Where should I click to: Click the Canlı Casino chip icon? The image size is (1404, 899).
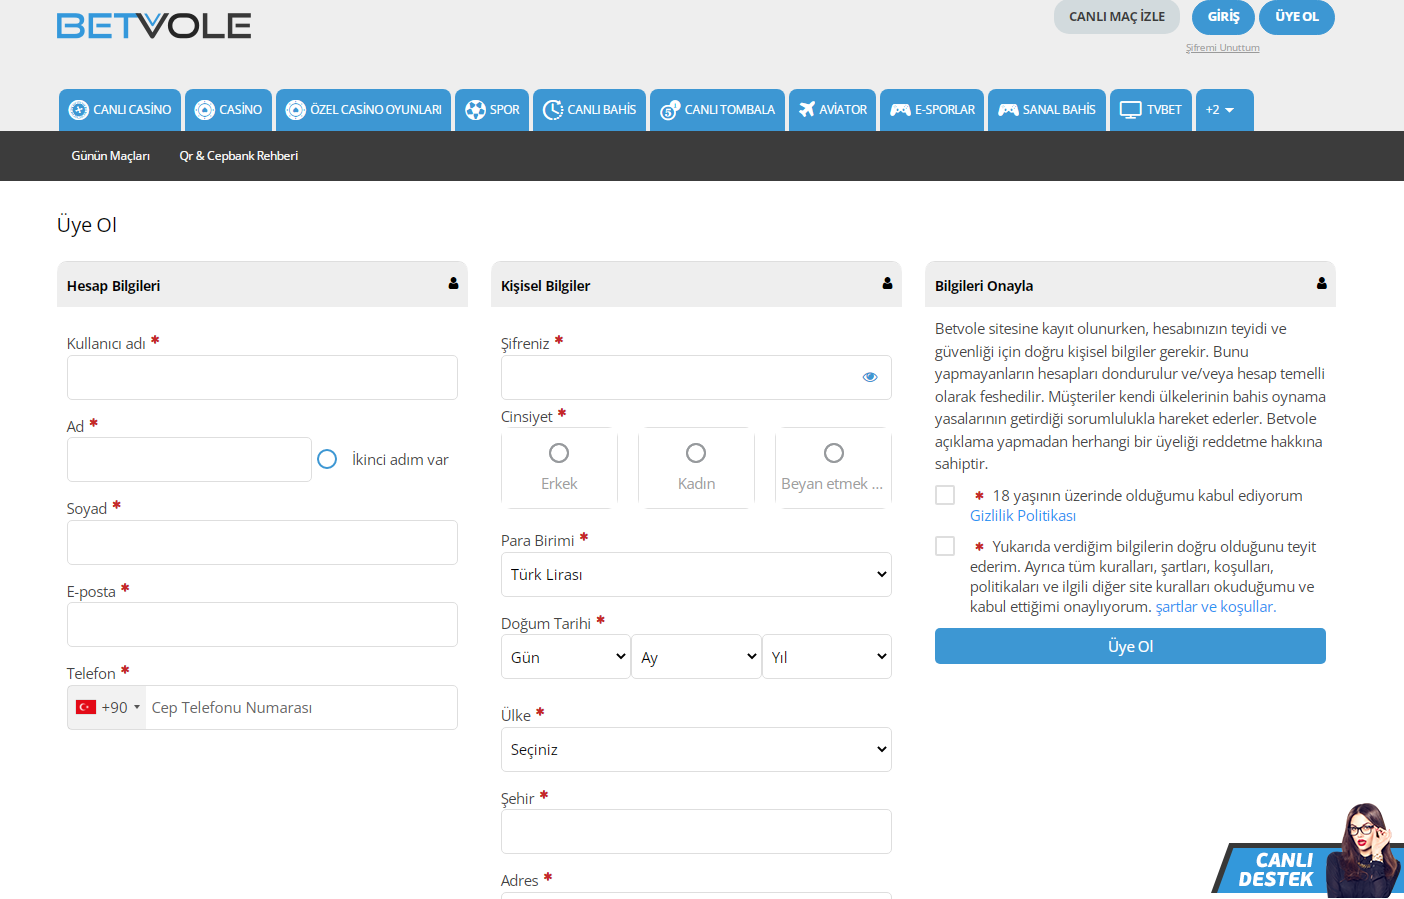(79, 110)
